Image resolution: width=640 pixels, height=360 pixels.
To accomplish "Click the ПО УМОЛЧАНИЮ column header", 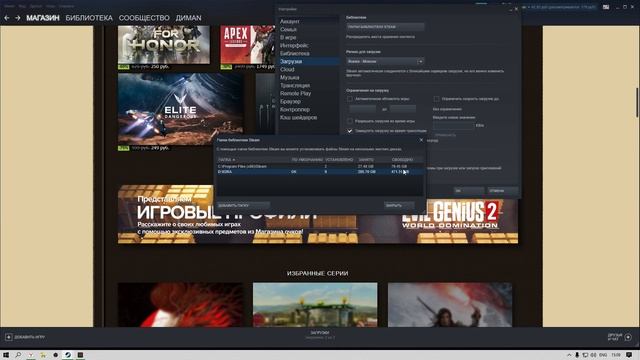I will click(307, 160).
